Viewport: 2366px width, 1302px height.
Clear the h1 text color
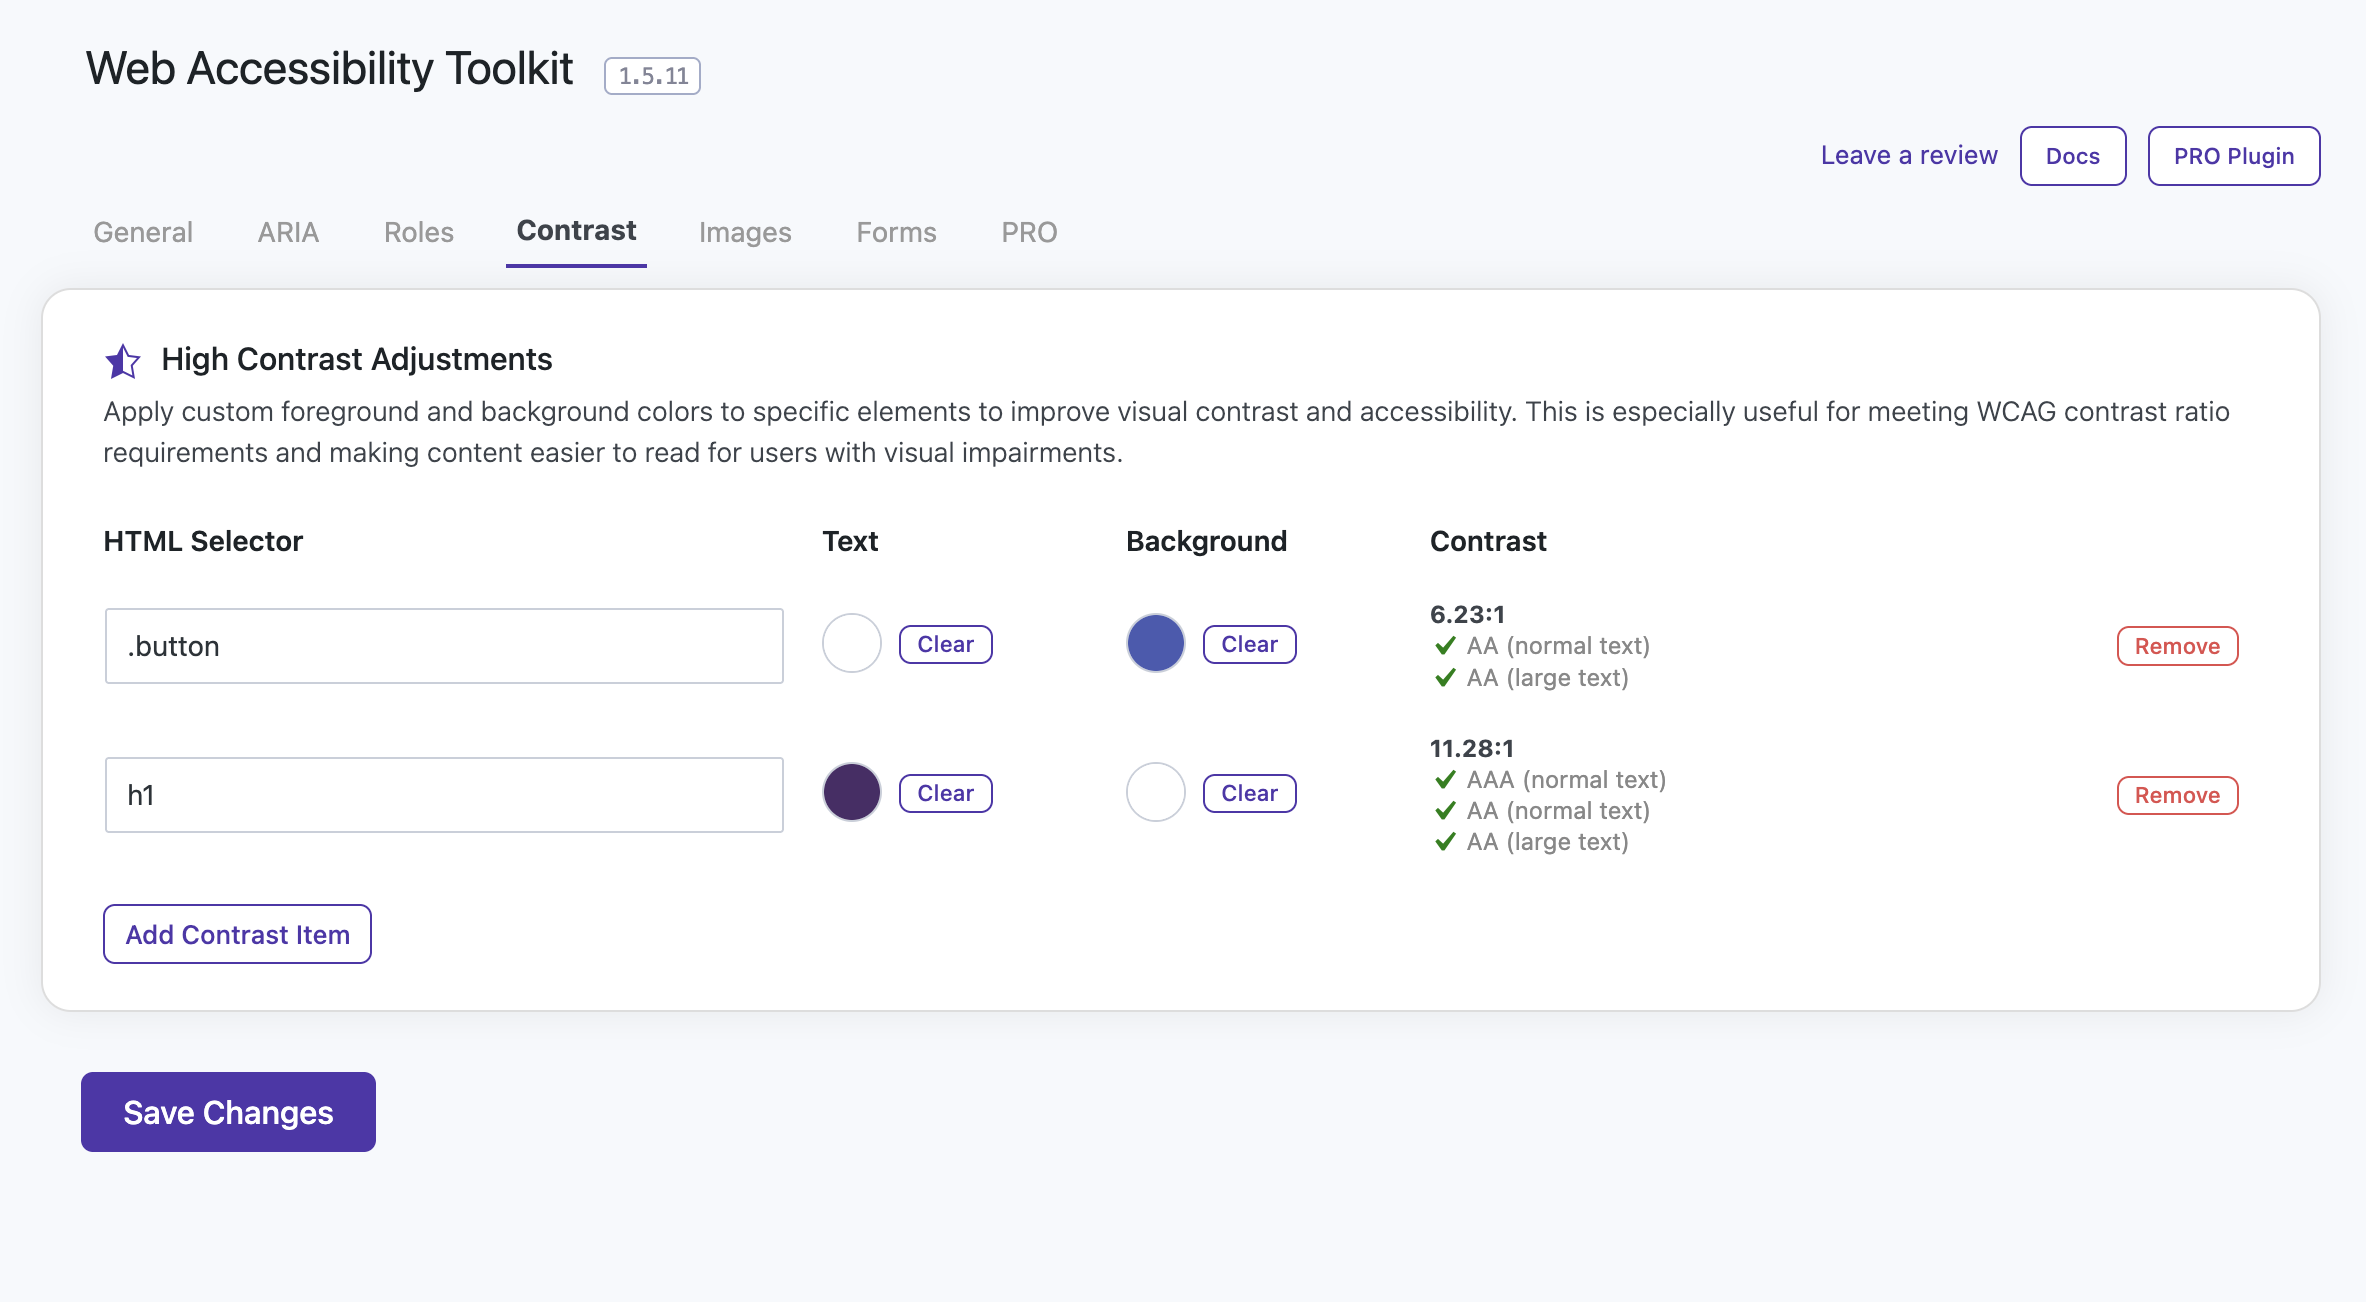click(x=945, y=793)
